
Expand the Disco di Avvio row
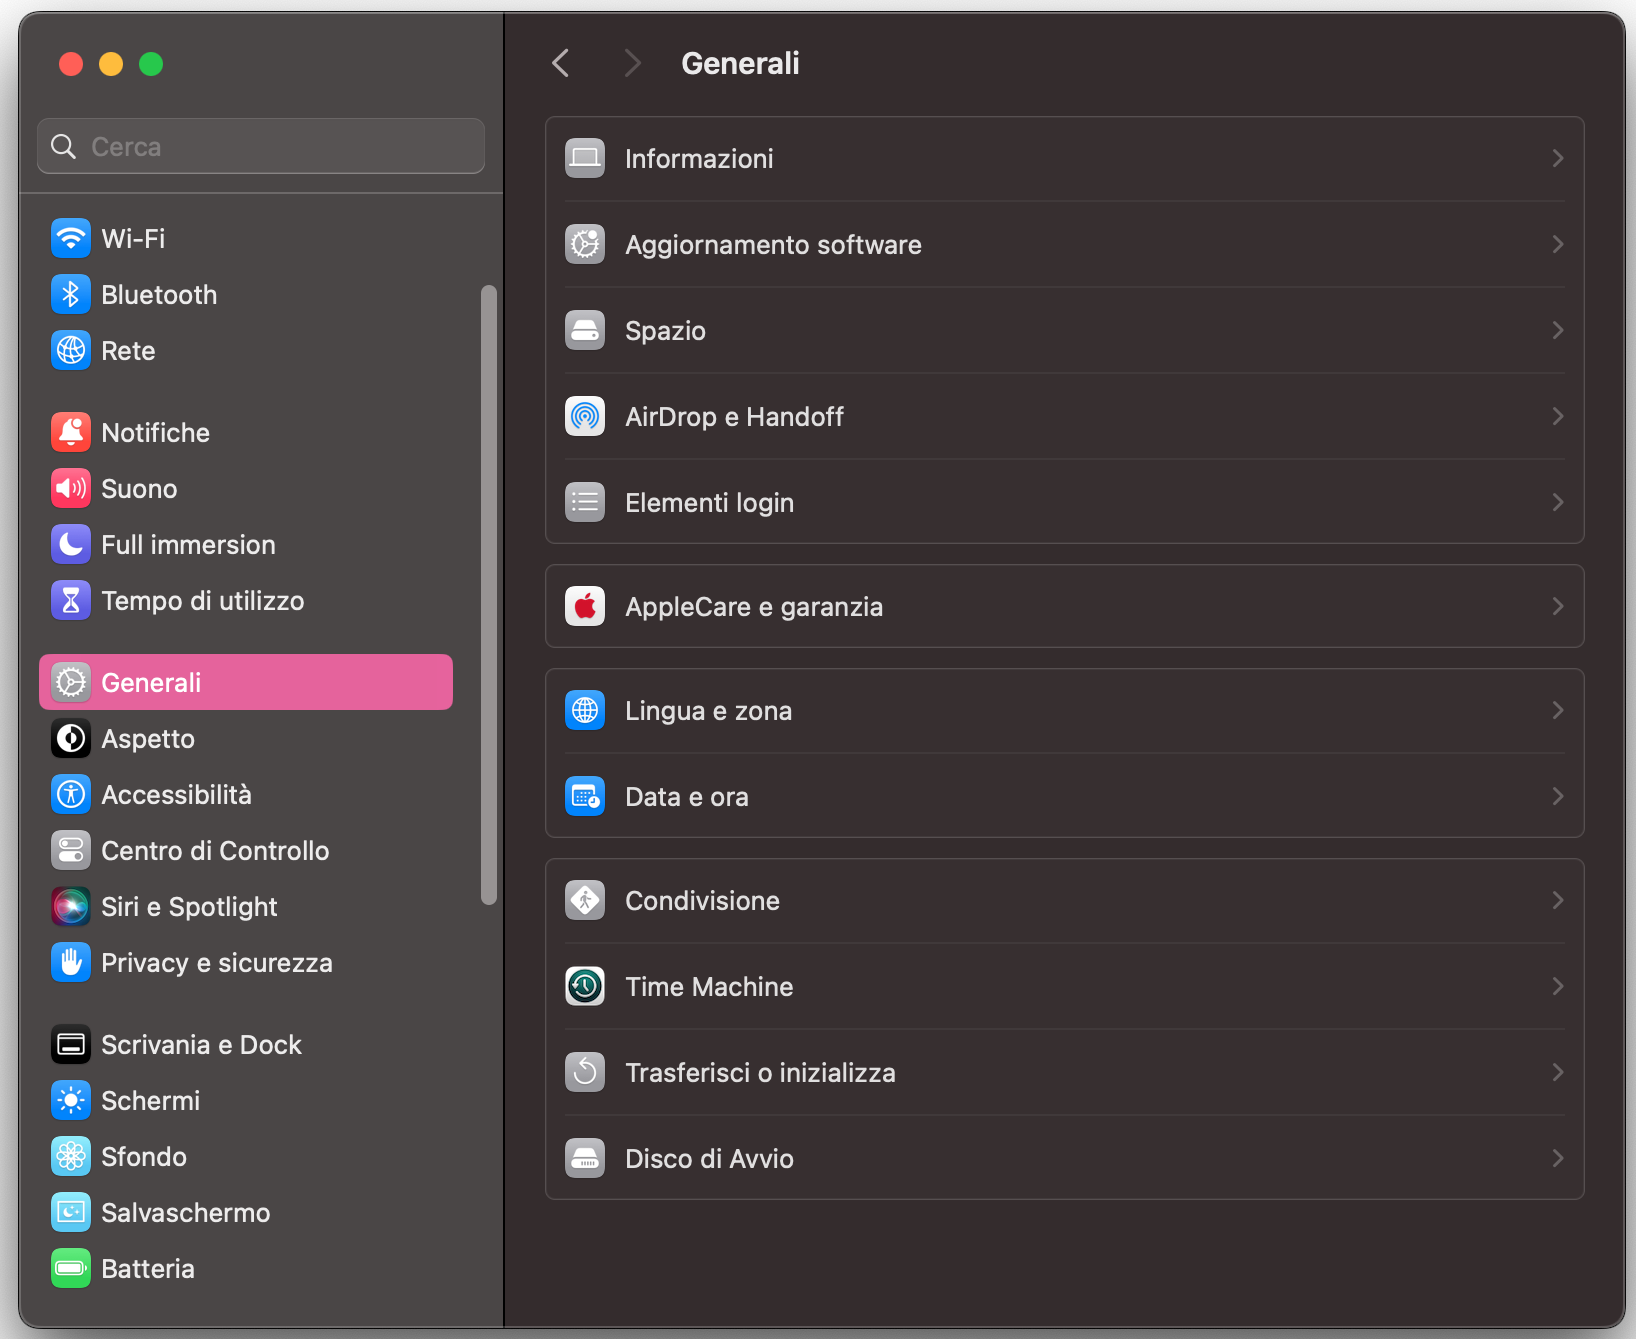(1557, 1158)
